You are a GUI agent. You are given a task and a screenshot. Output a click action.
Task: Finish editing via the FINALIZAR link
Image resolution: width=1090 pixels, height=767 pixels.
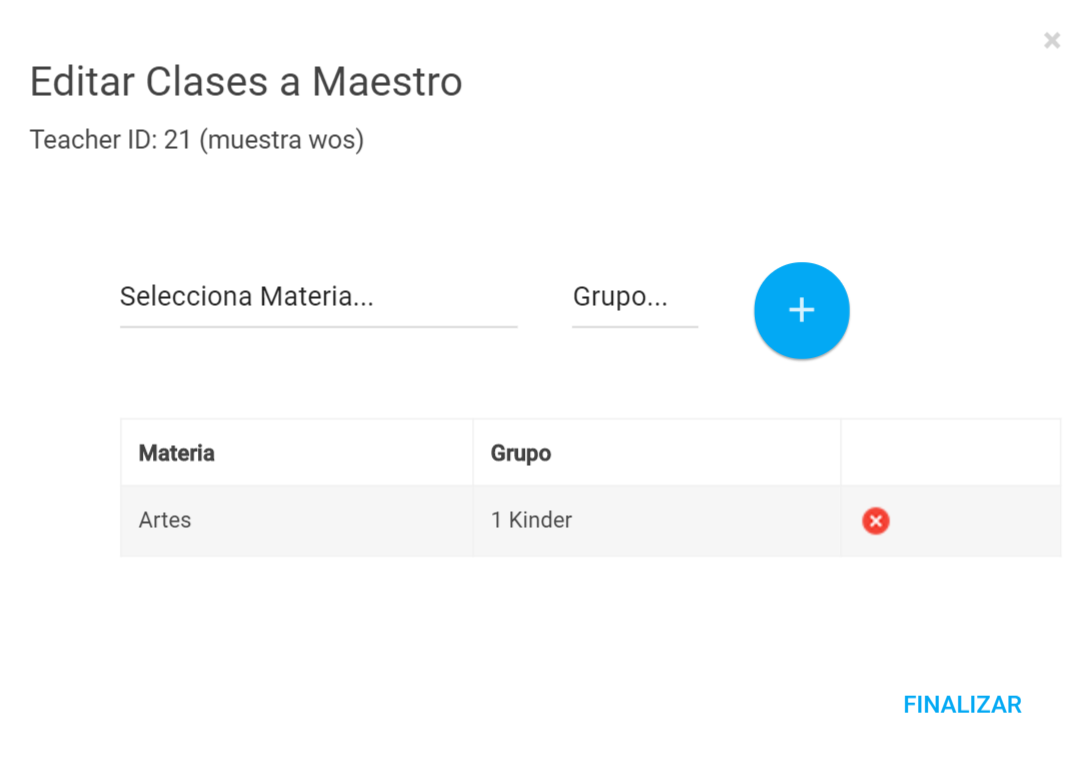point(962,705)
